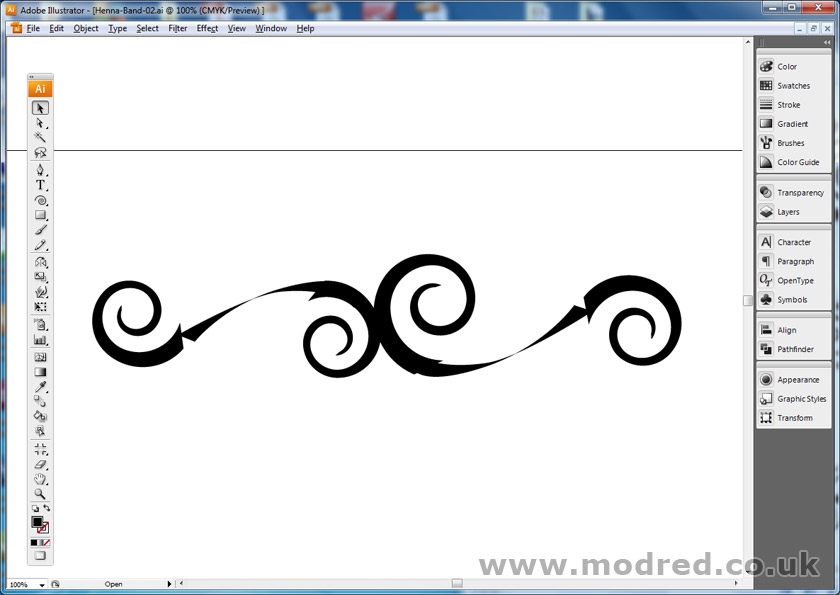Screen dimensions: 840x595
Task: Pick the Magic Wand tool
Action: pyautogui.click(x=41, y=137)
